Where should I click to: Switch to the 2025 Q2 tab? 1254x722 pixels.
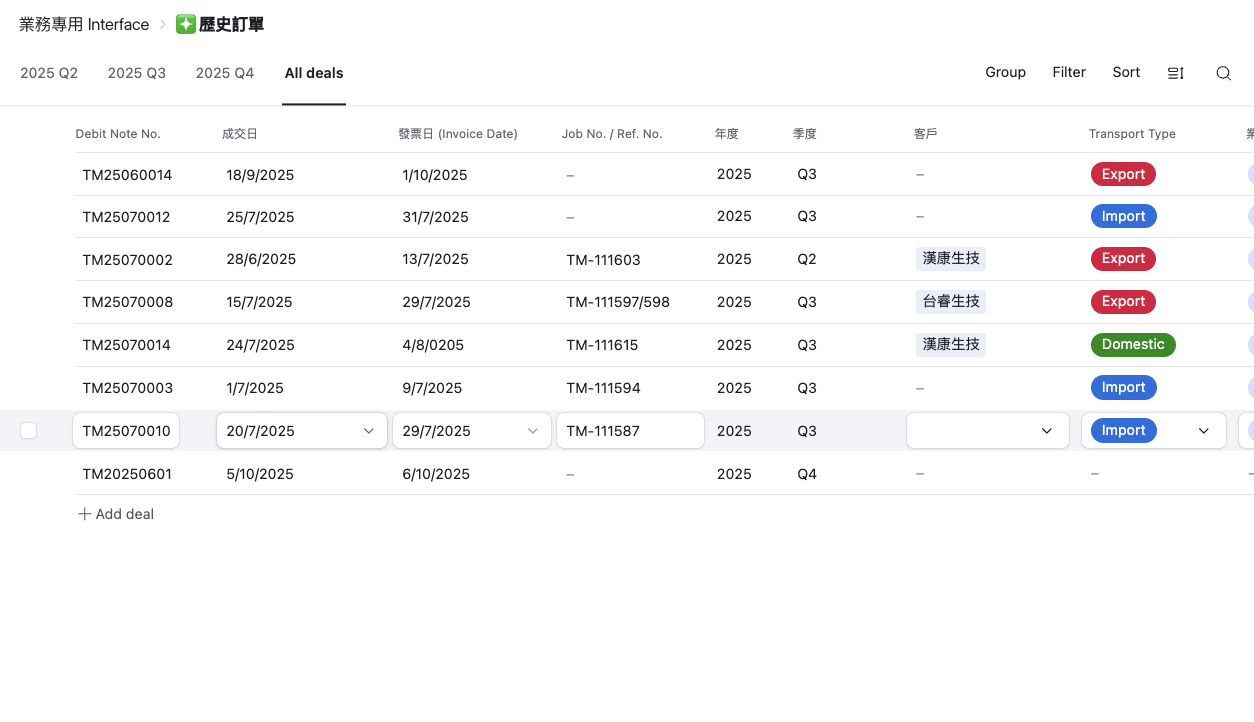(49, 73)
